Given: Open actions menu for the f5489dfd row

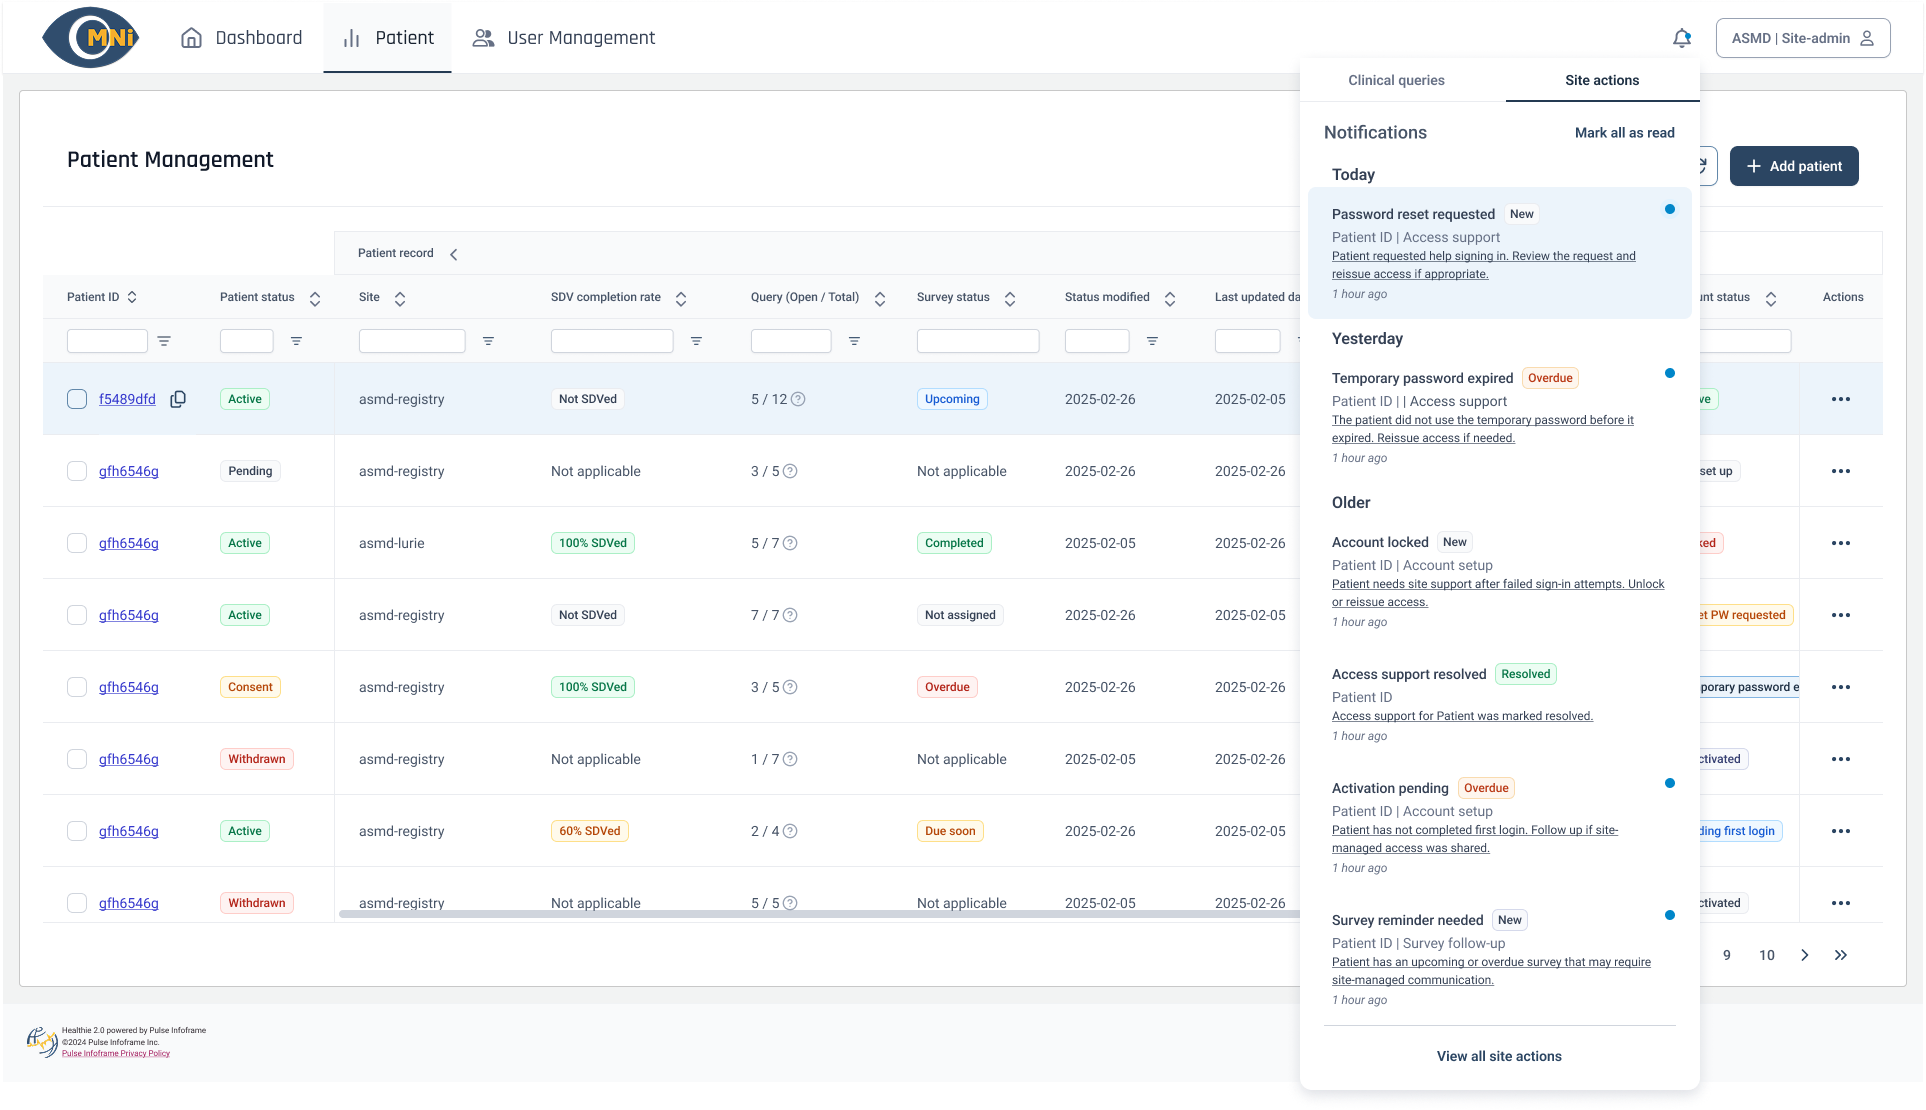Looking at the screenshot, I should coord(1841,399).
